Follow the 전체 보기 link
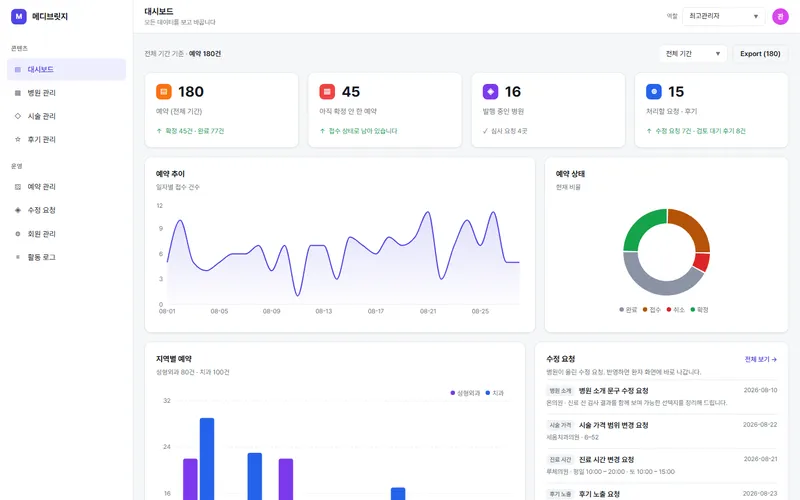This screenshot has width=800, height=500. (761, 359)
